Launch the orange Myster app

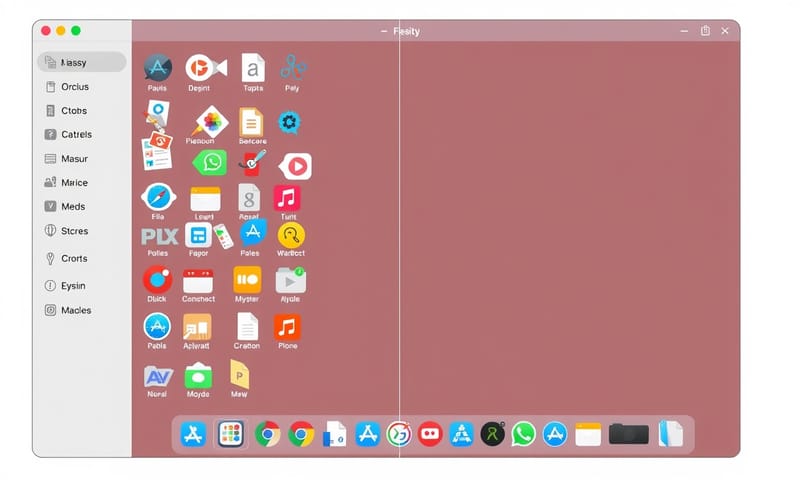[x=247, y=280]
